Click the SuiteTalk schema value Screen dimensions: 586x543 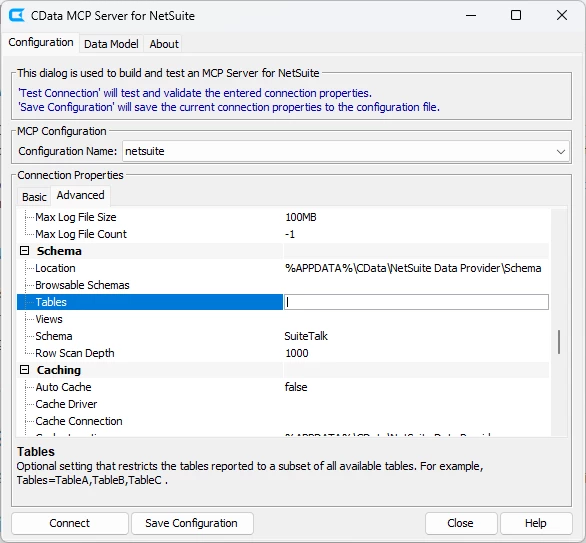coord(306,336)
